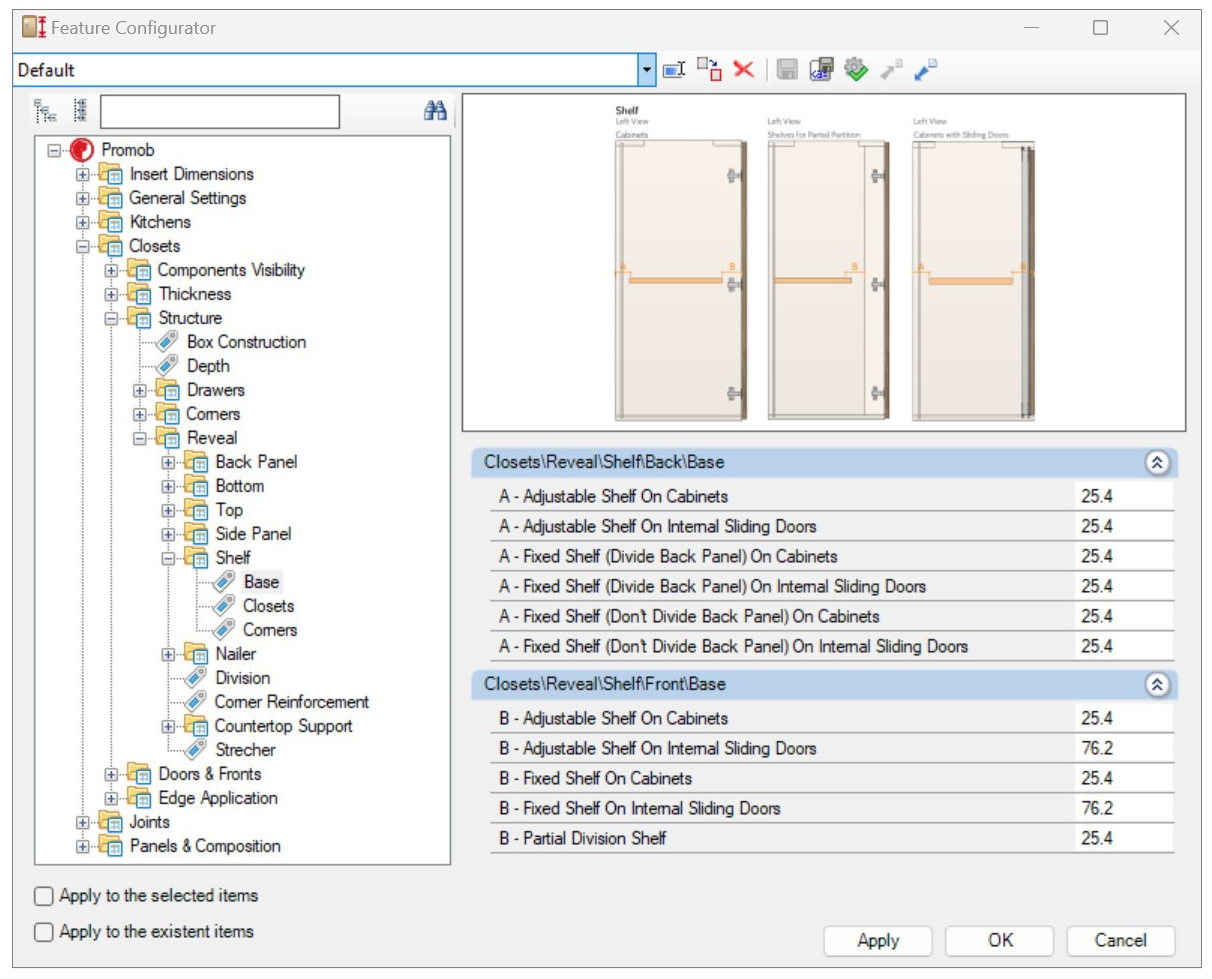Click the collapse all tree icon
The height and width of the screenshot is (979, 1212).
click(x=81, y=111)
